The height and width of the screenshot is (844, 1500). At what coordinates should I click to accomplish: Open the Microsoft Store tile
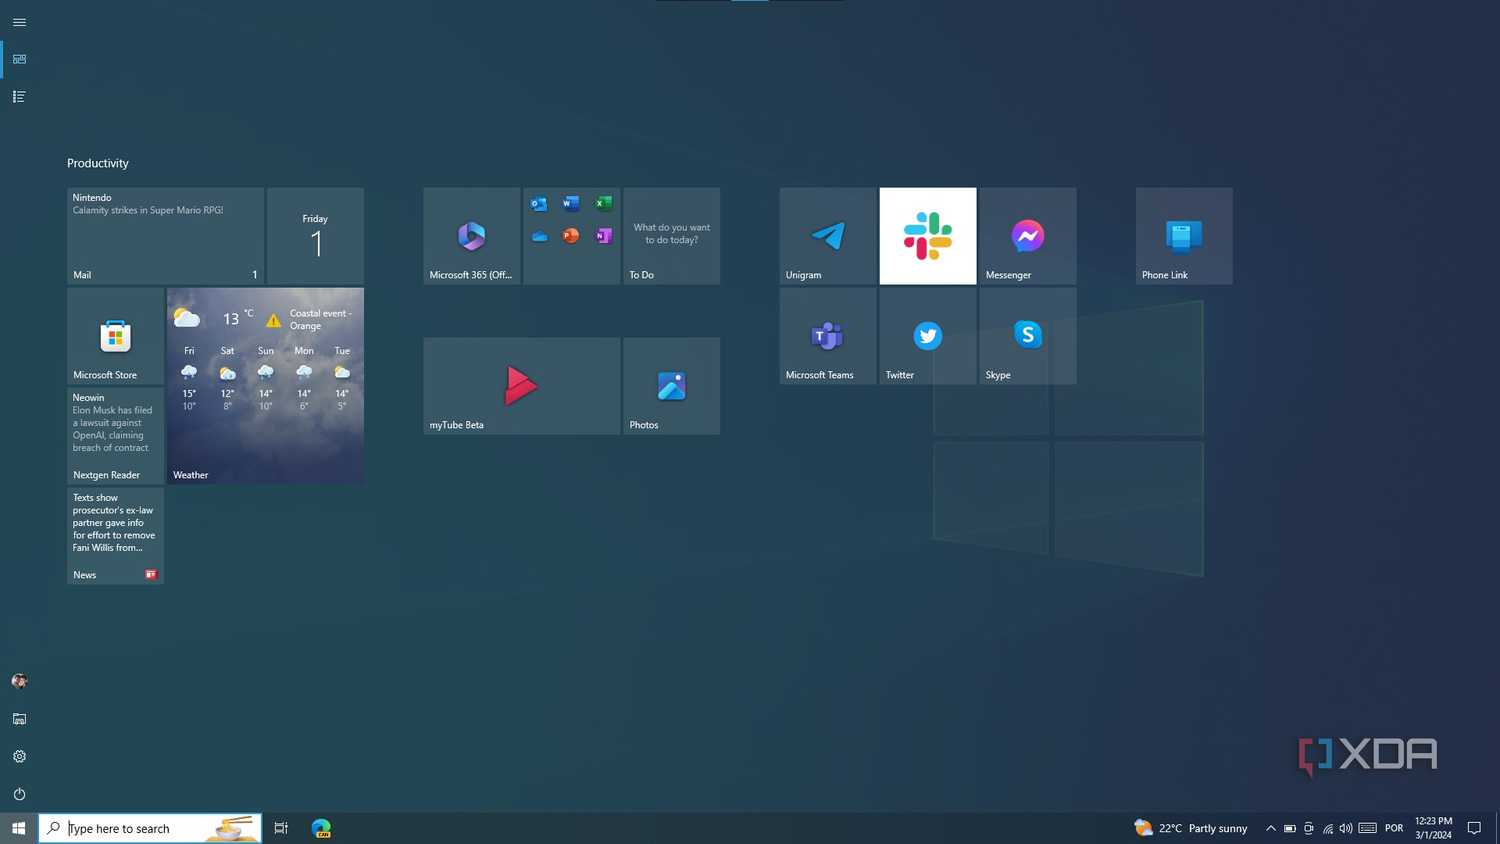click(116, 336)
